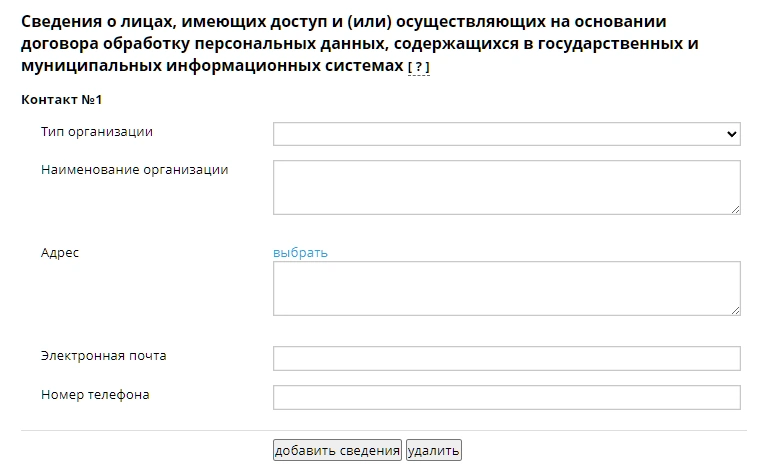Click the Адрес label text
This screenshot has height=475, width=766.
pyautogui.click(x=60, y=253)
